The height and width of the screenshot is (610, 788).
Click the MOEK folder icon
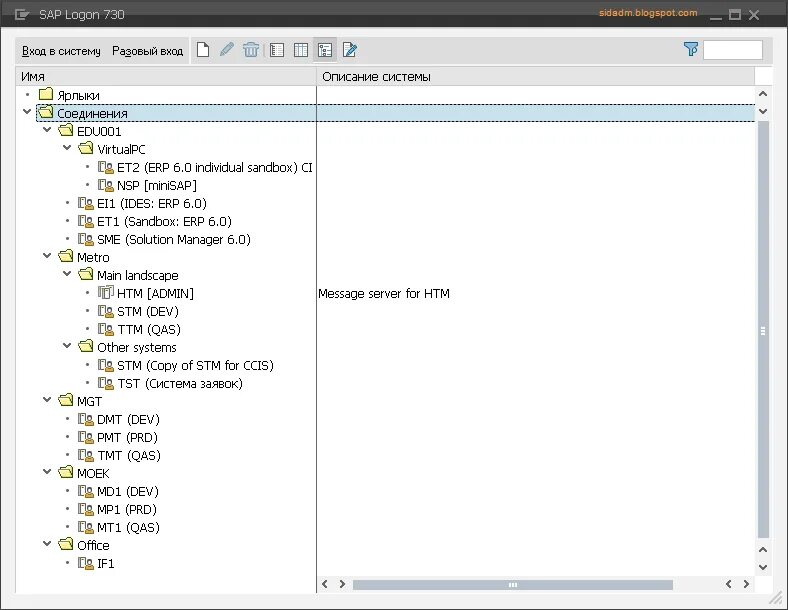pos(66,472)
